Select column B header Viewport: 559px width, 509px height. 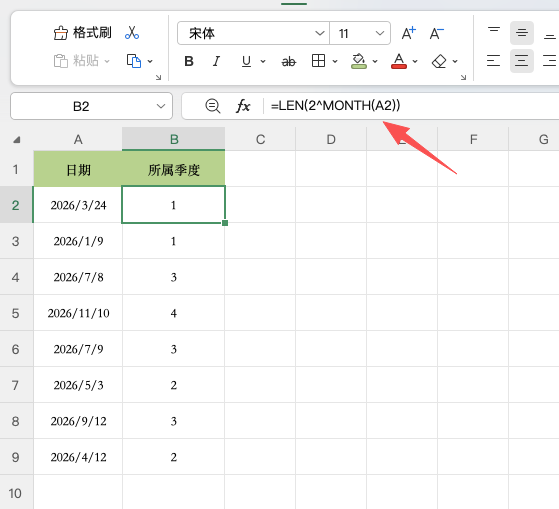tap(174, 139)
